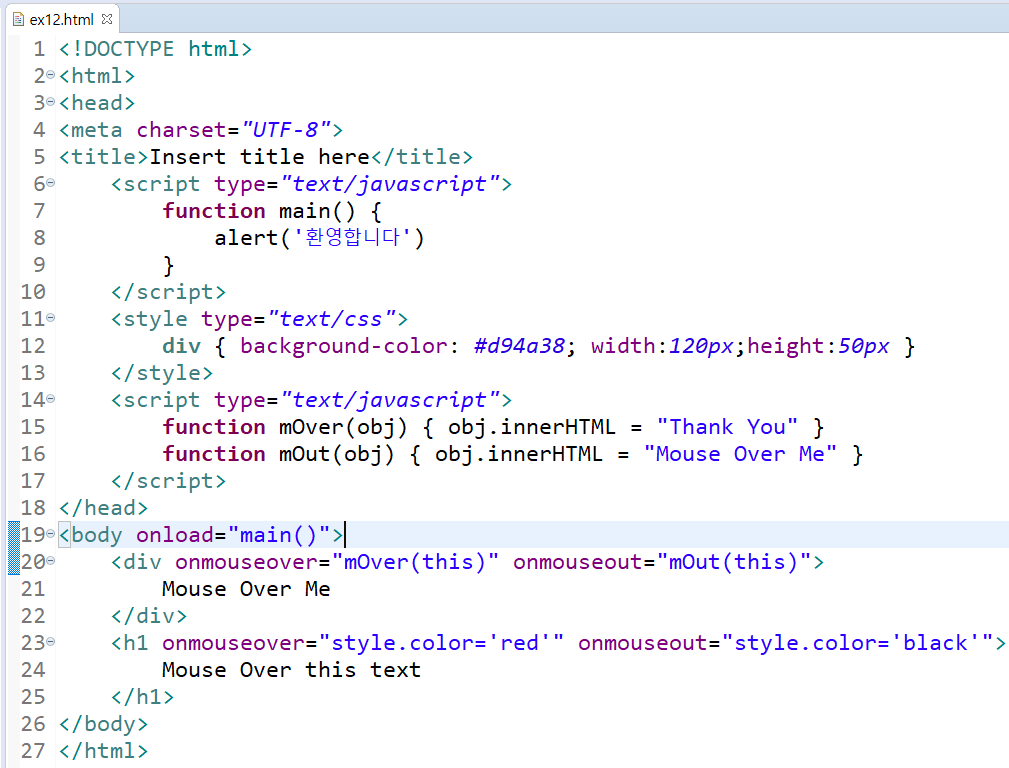
Task: Click the </script> tag on line 17
Action: click(169, 481)
